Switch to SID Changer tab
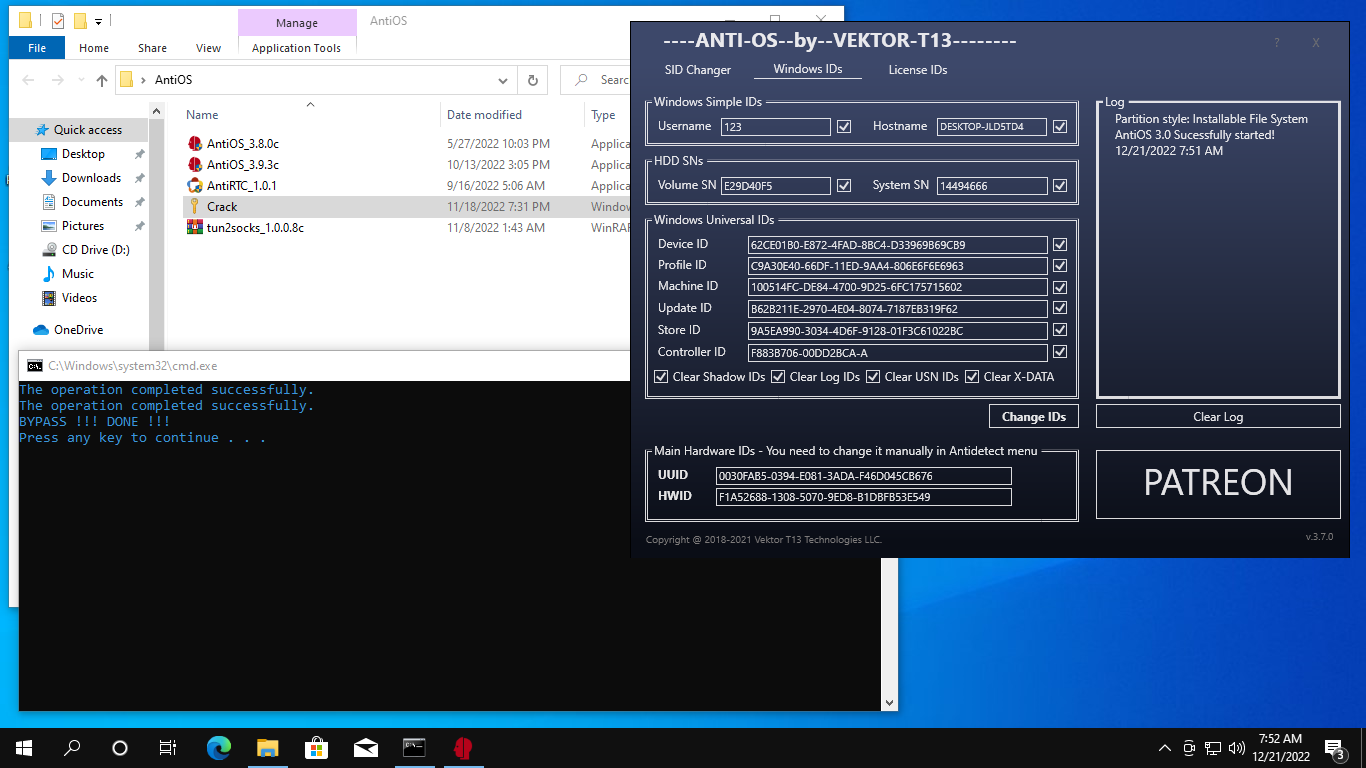Screen dimensions: 1366x768 coord(698,70)
